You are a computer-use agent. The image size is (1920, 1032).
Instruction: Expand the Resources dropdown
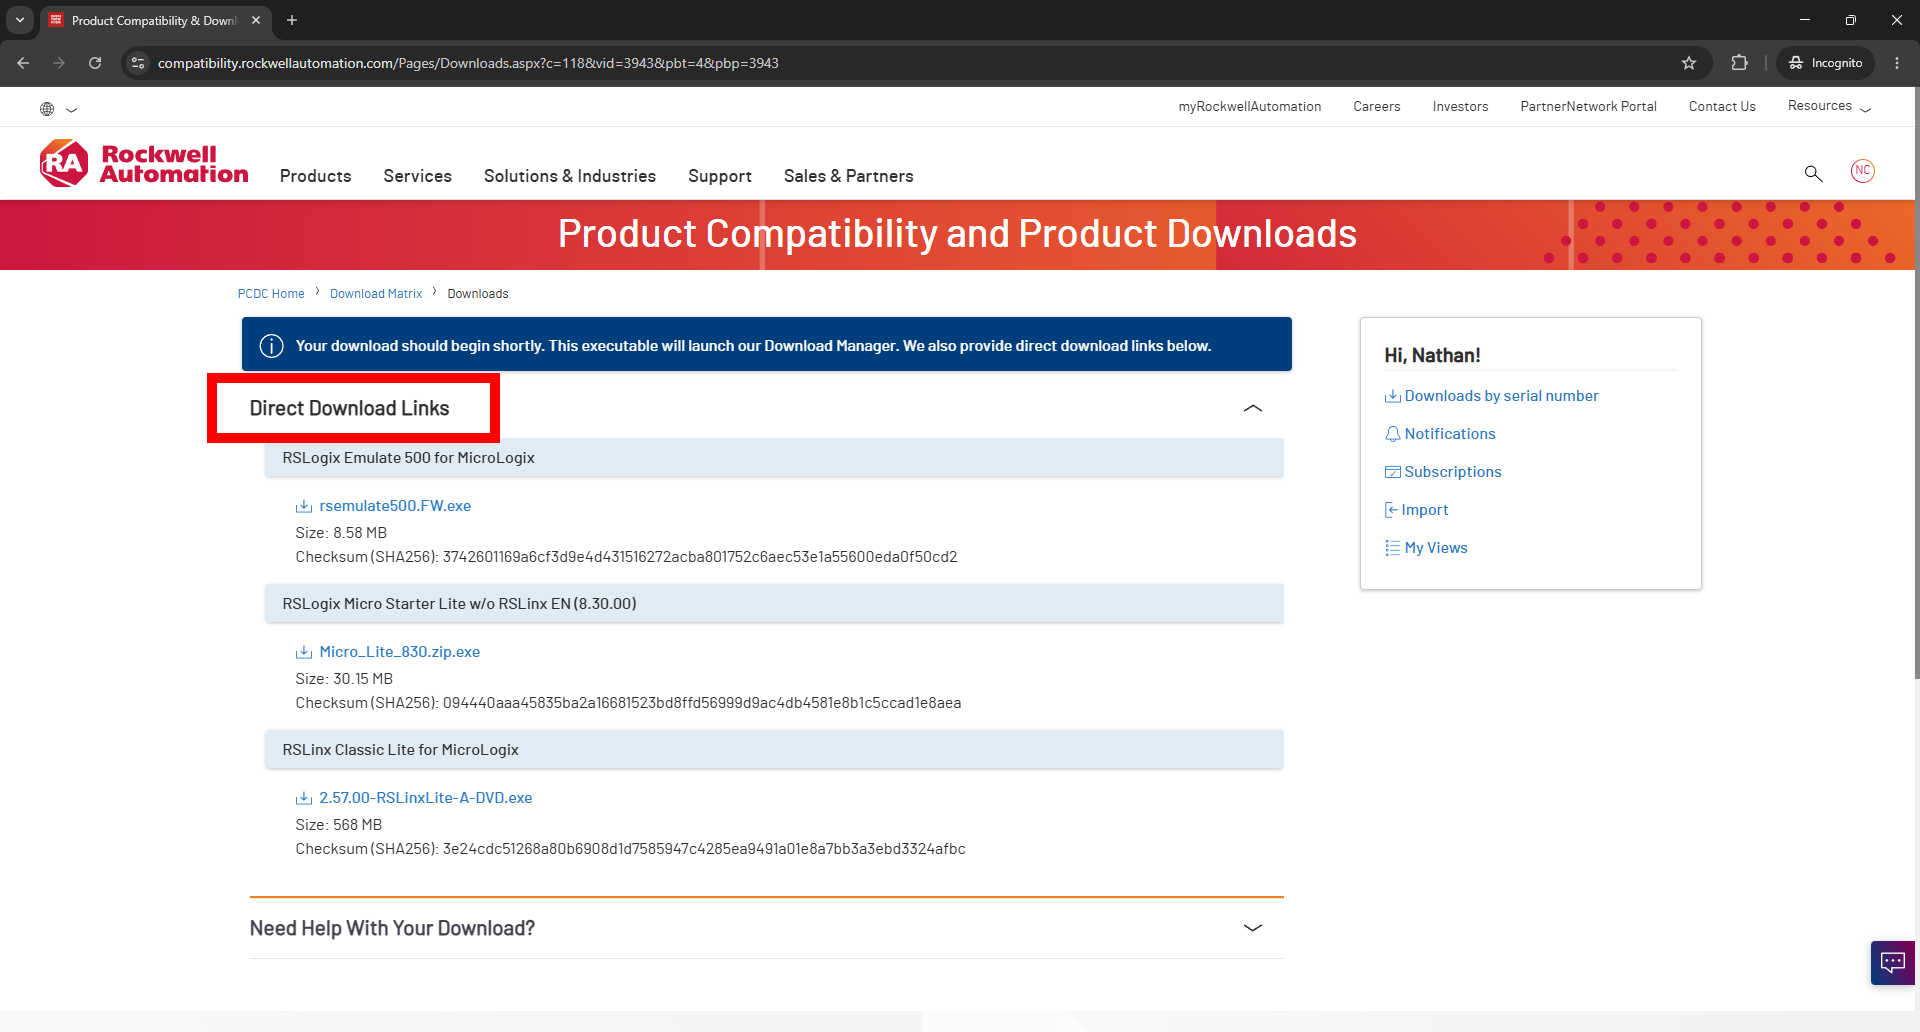click(1829, 106)
